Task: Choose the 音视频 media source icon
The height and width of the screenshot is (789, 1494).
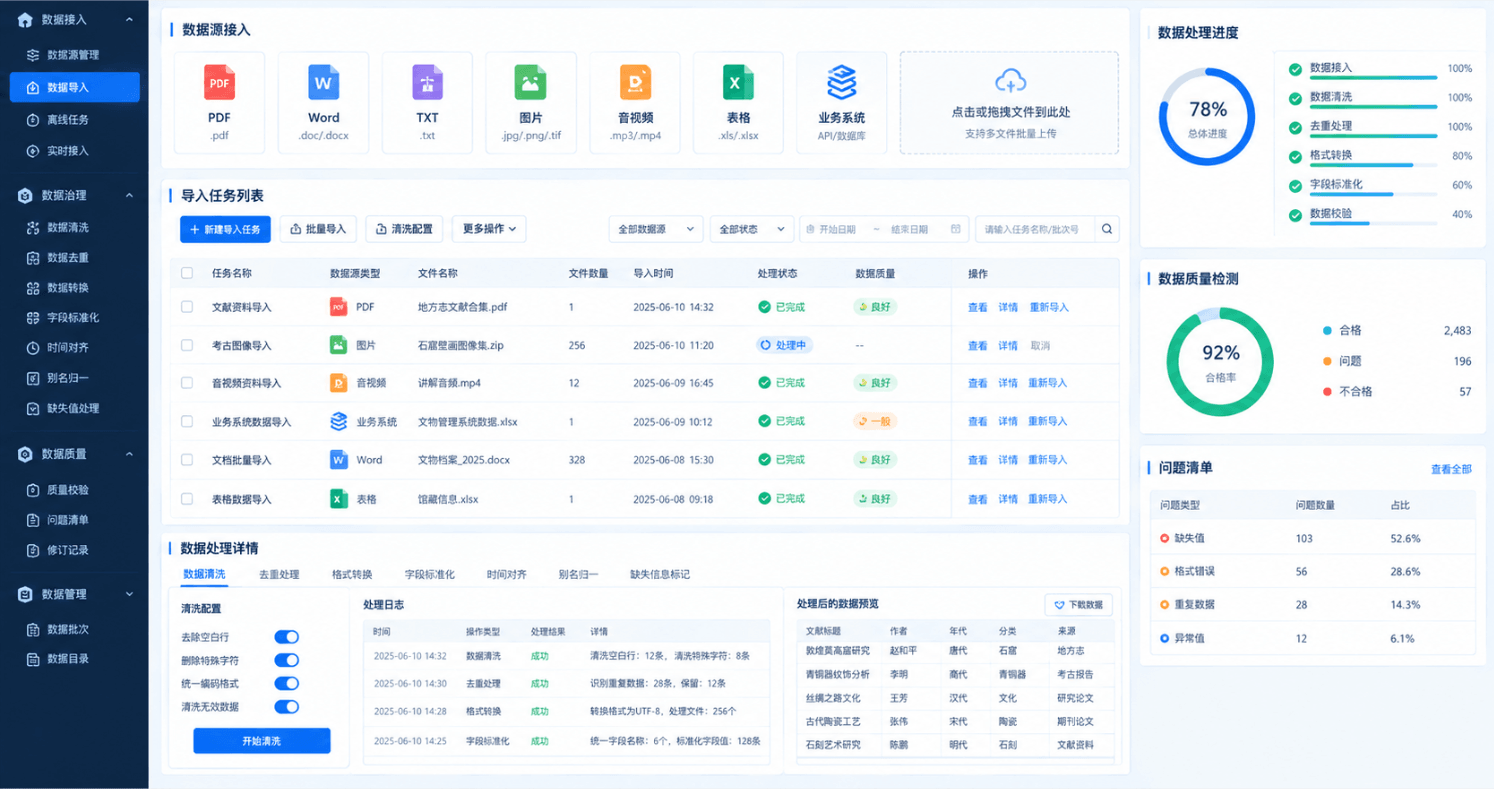Action: click(x=635, y=83)
